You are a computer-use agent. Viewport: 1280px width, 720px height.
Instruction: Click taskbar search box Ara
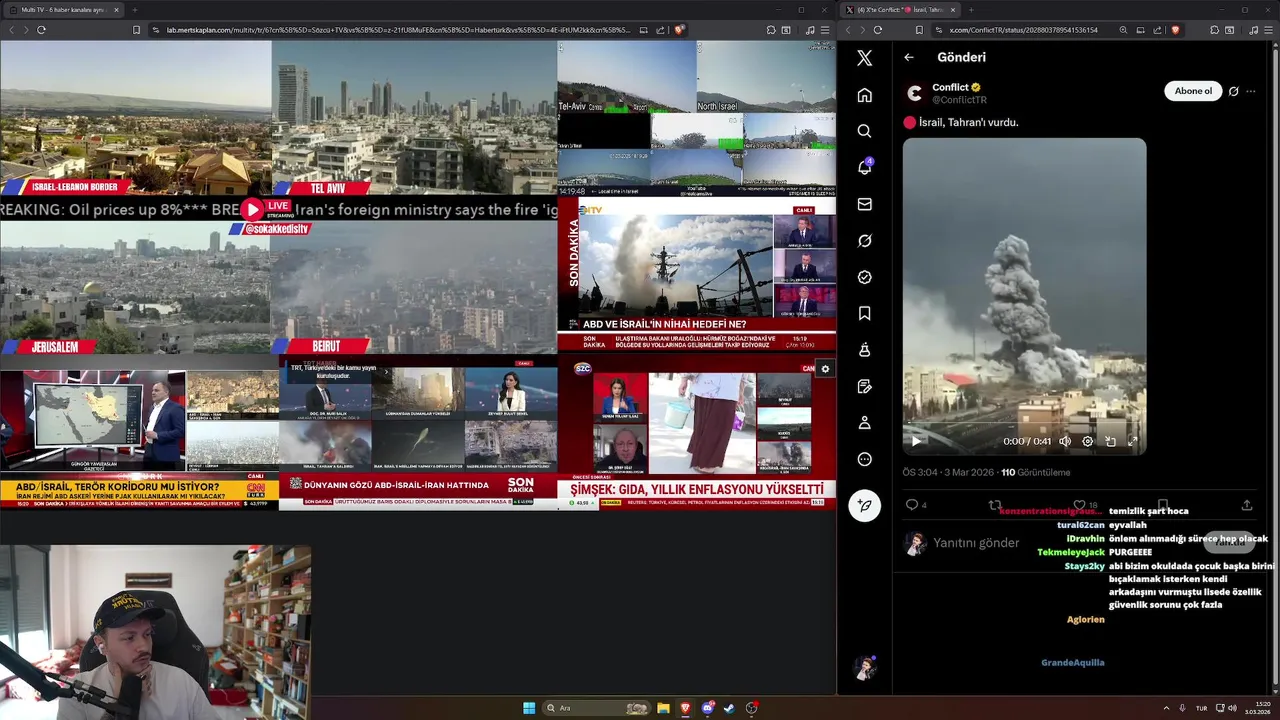tap(596, 708)
